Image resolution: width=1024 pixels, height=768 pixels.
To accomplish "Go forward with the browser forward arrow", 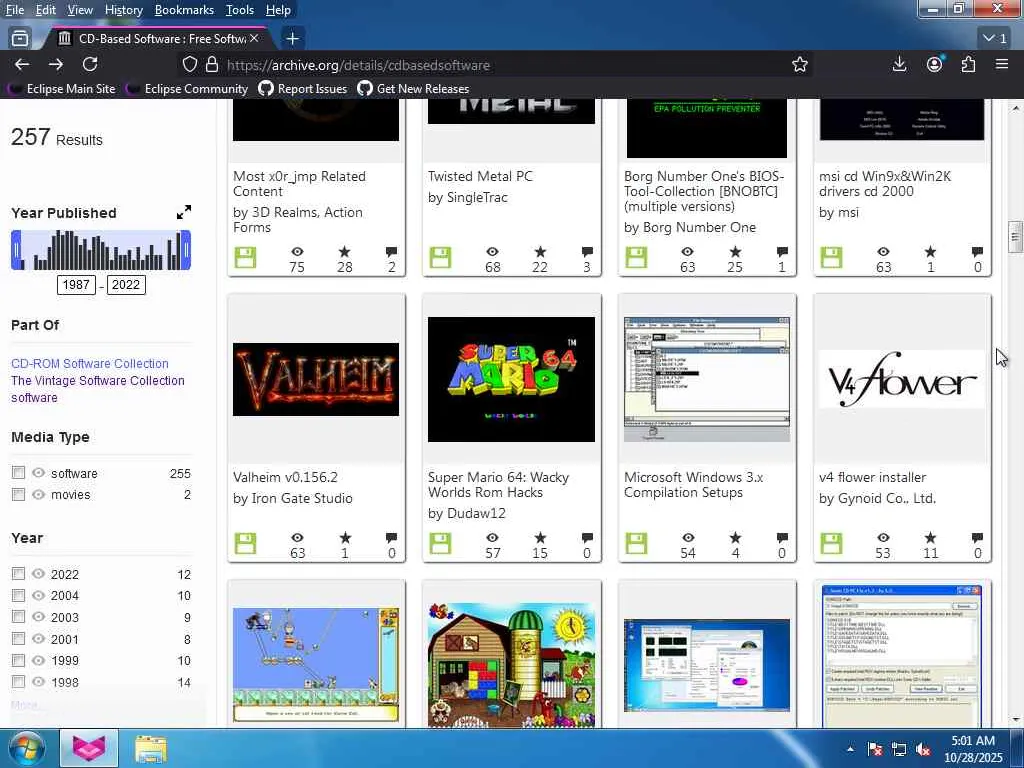I will click(56, 64).
